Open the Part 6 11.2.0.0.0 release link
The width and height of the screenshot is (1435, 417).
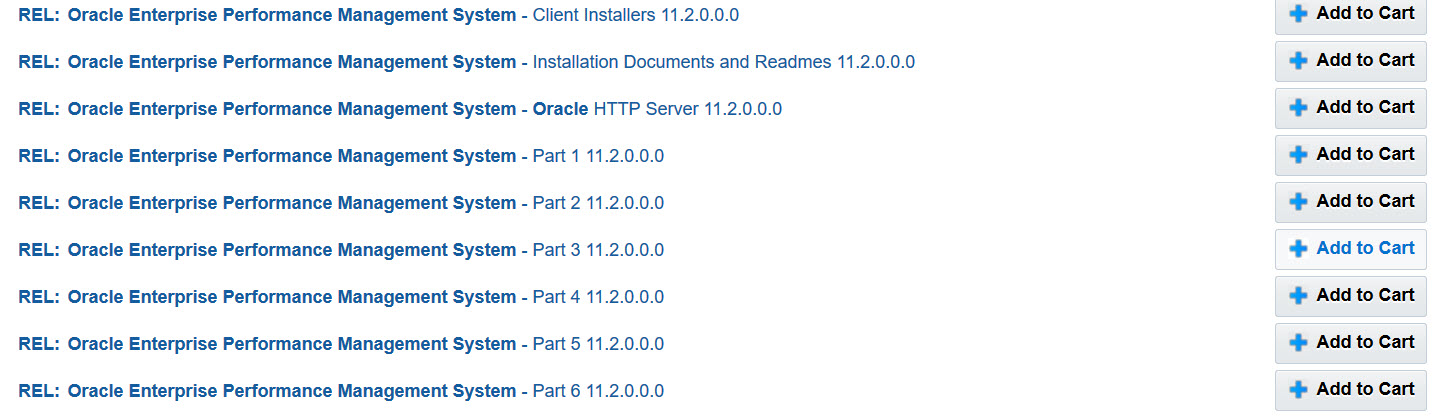coord(341,391)
